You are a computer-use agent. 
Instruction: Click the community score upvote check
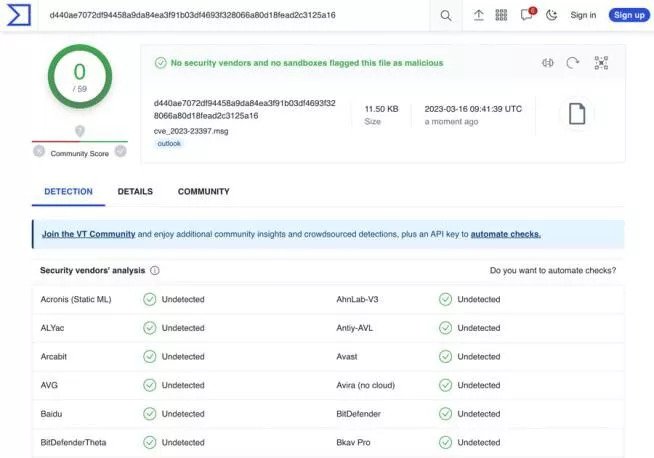coord(120,152)
